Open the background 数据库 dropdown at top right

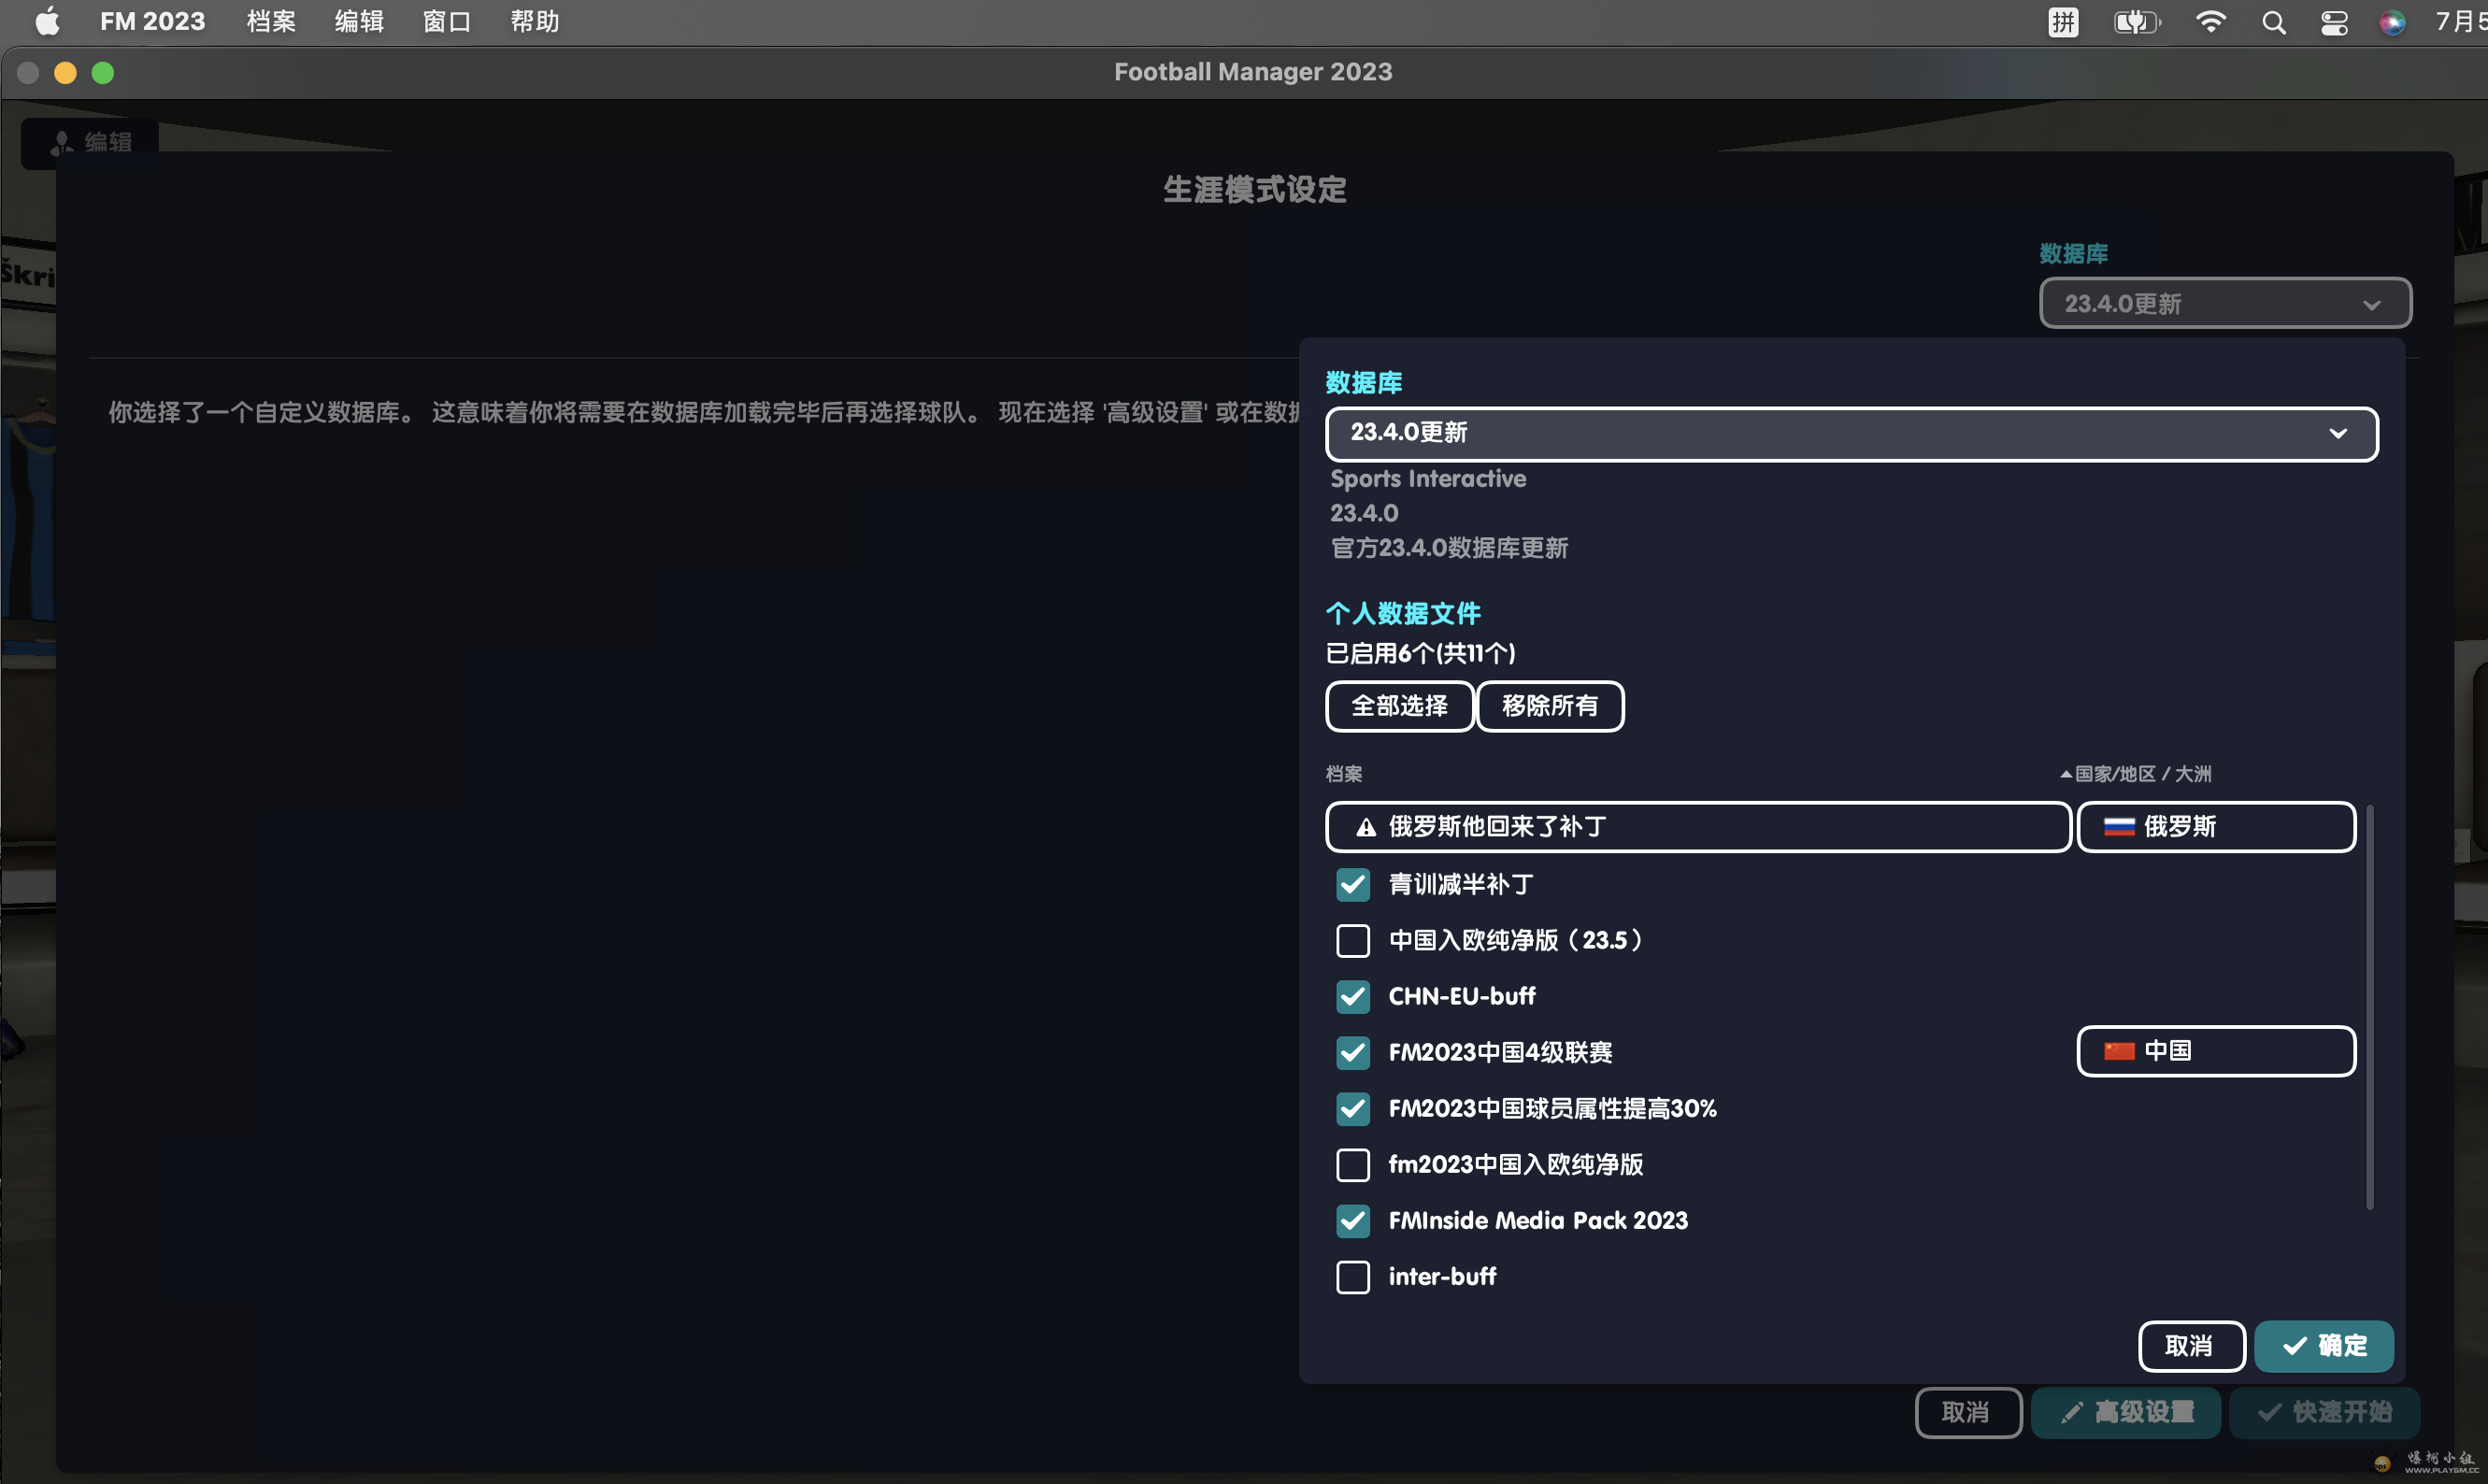[x=2225, y=303]
